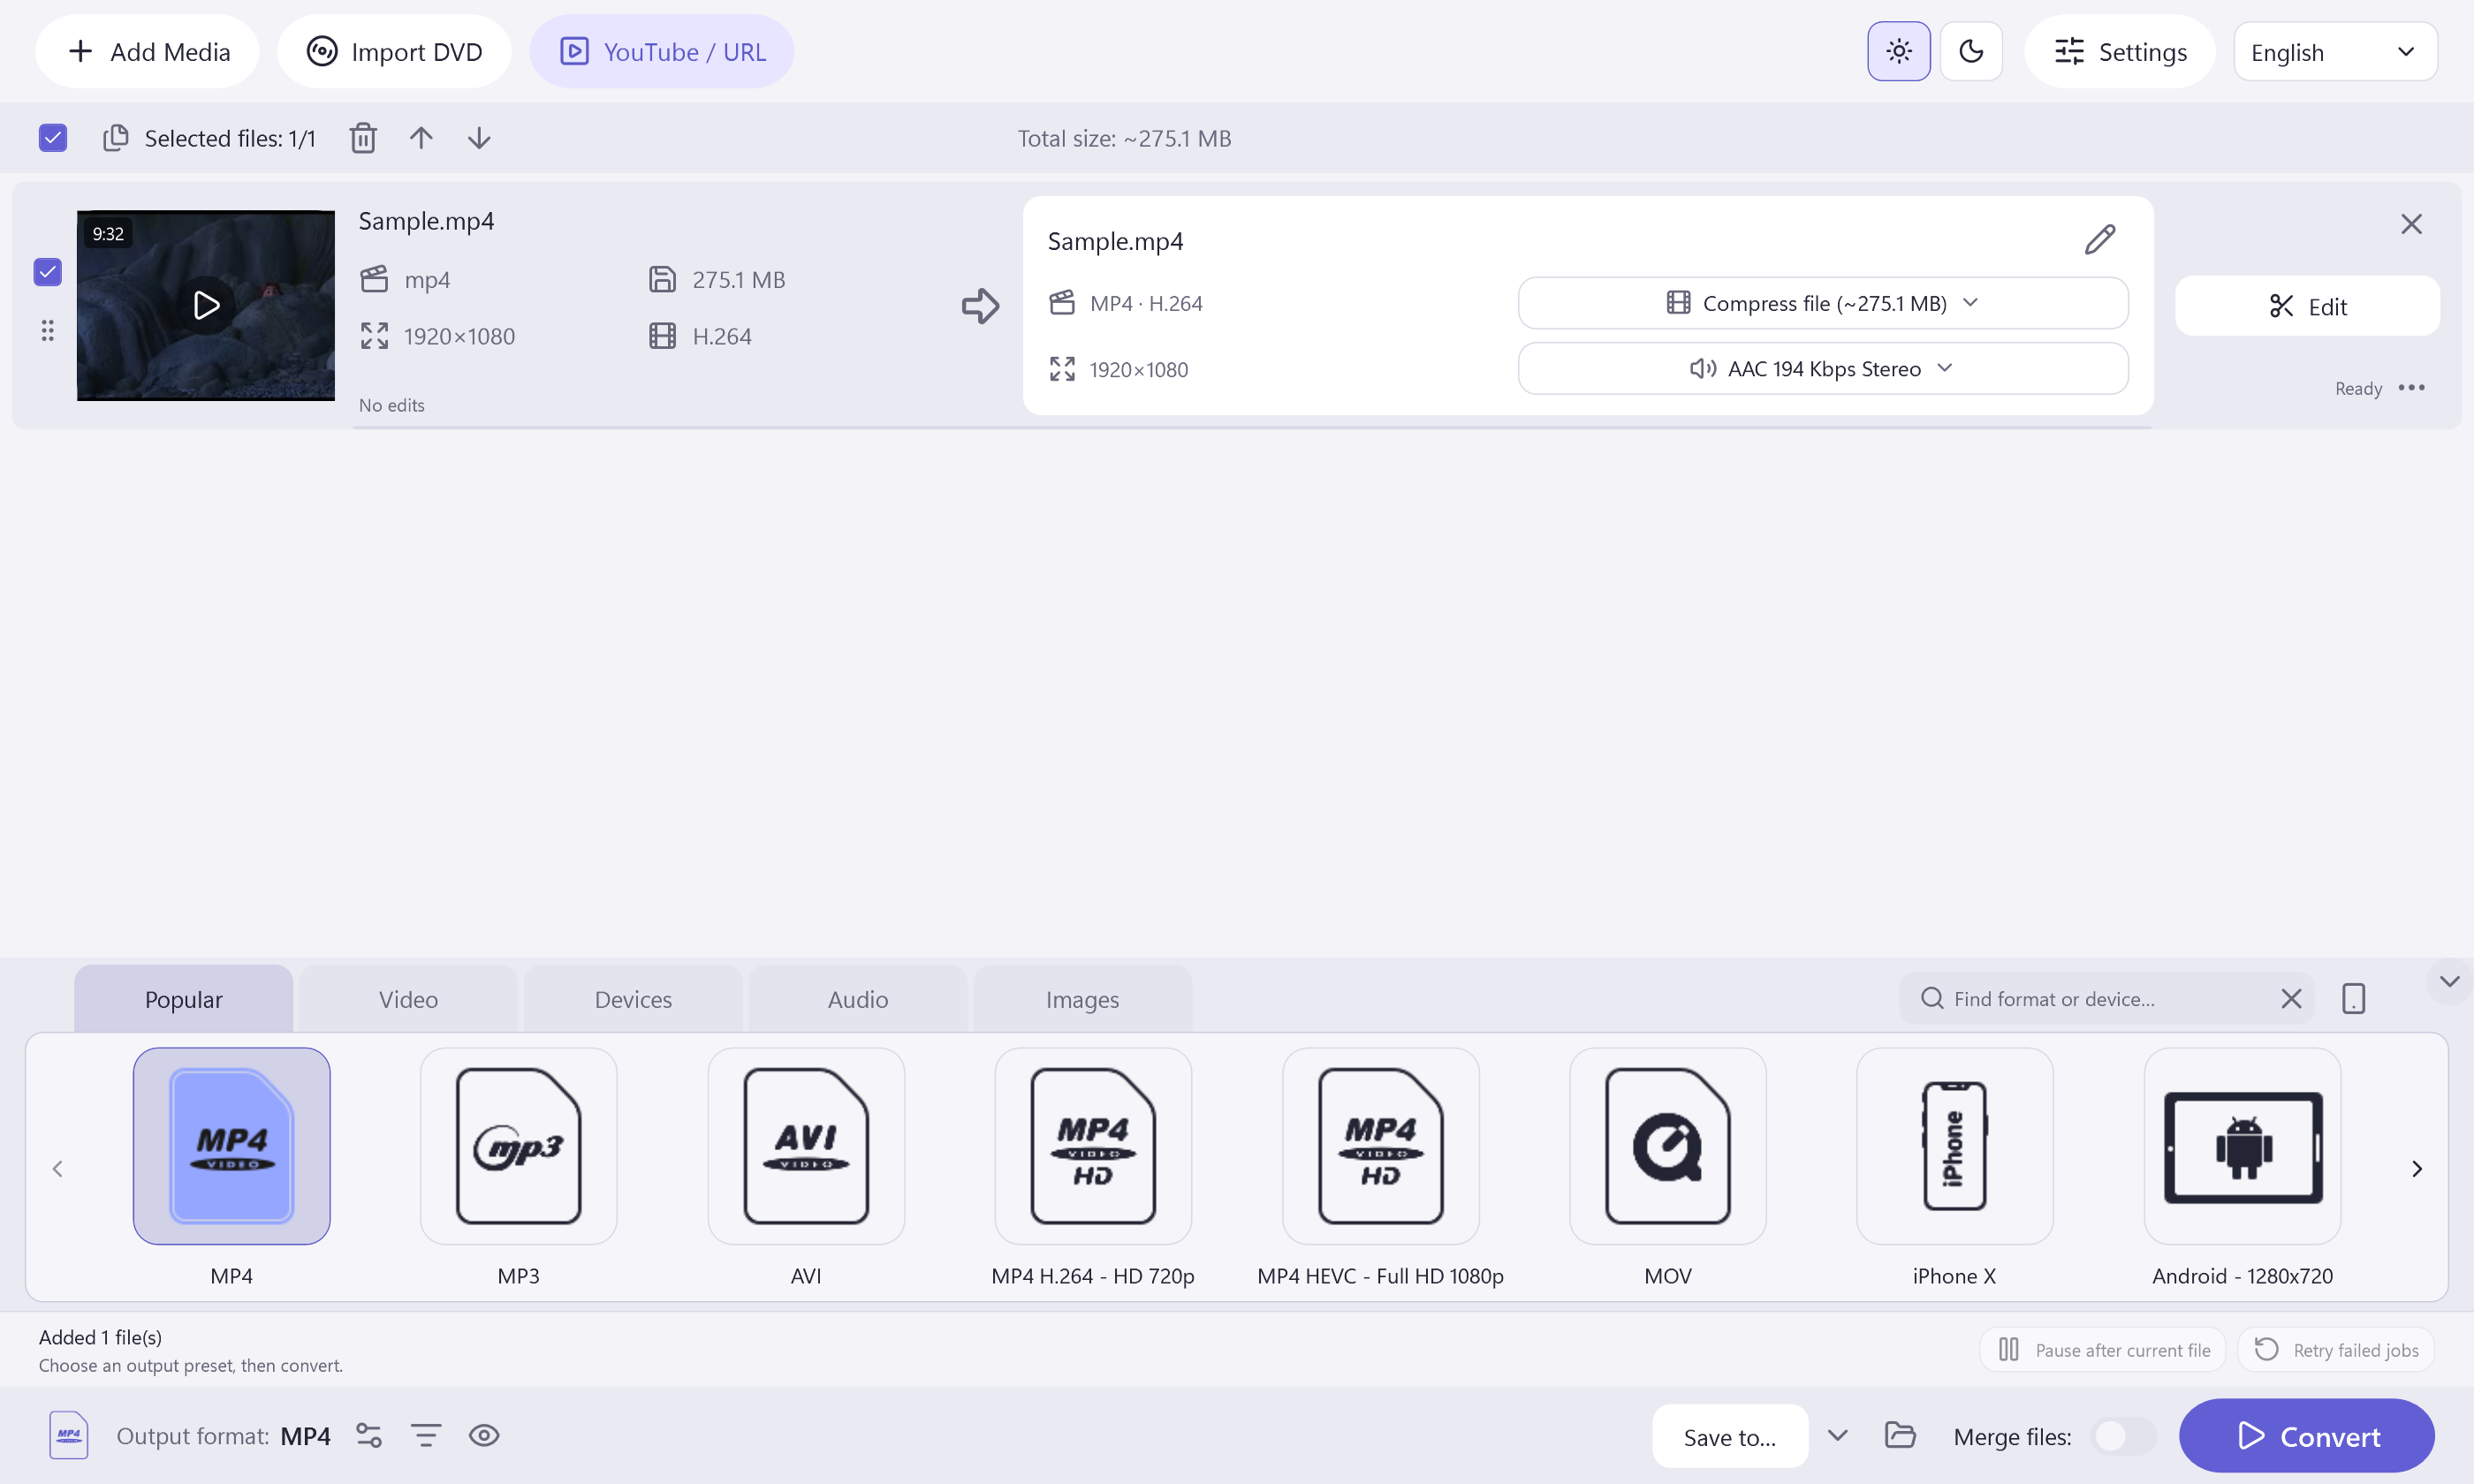Select the MP4 format preset
Image resolution: width=2474 pixels, height=1484 pixels.
click(x=231, y=1146)
